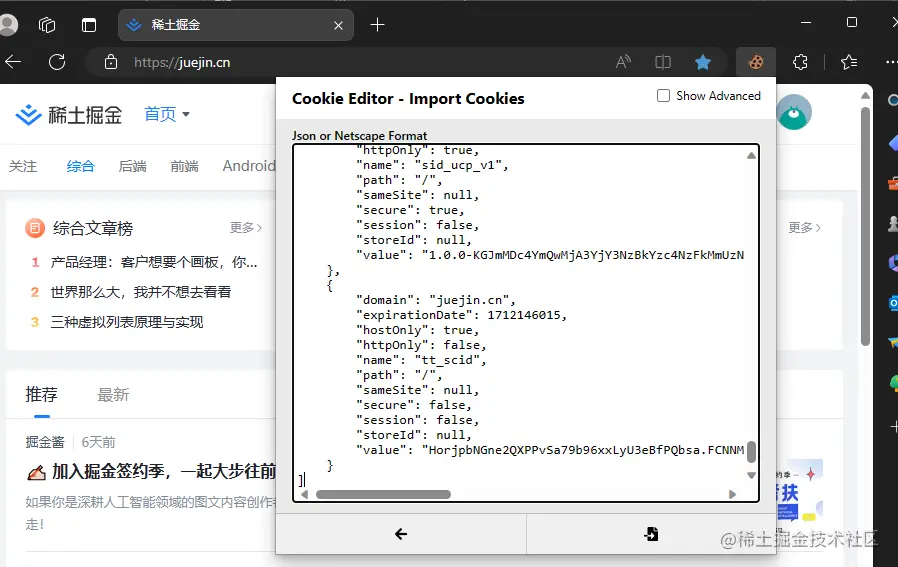Click the horizontal scroll left arrow
Viewport: 898px width, 567px height.
[304, 494]
